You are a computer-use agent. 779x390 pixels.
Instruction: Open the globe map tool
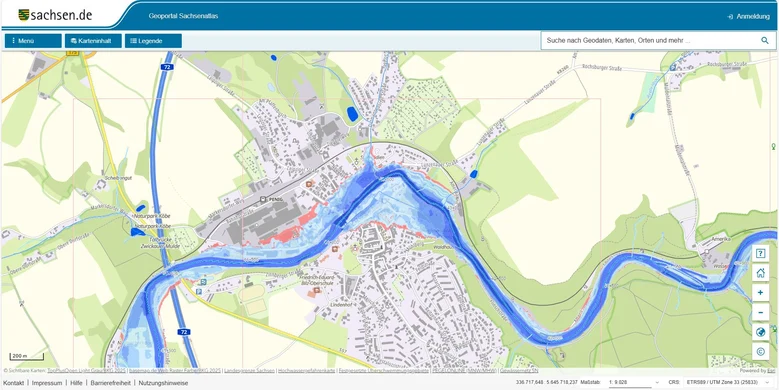tap(760, 332)
